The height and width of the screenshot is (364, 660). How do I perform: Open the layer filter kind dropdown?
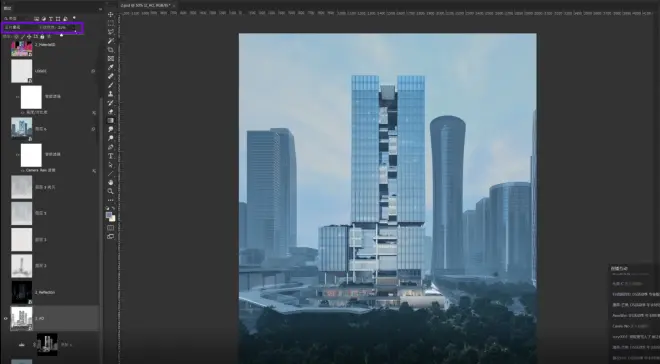[x=17, y=19]
